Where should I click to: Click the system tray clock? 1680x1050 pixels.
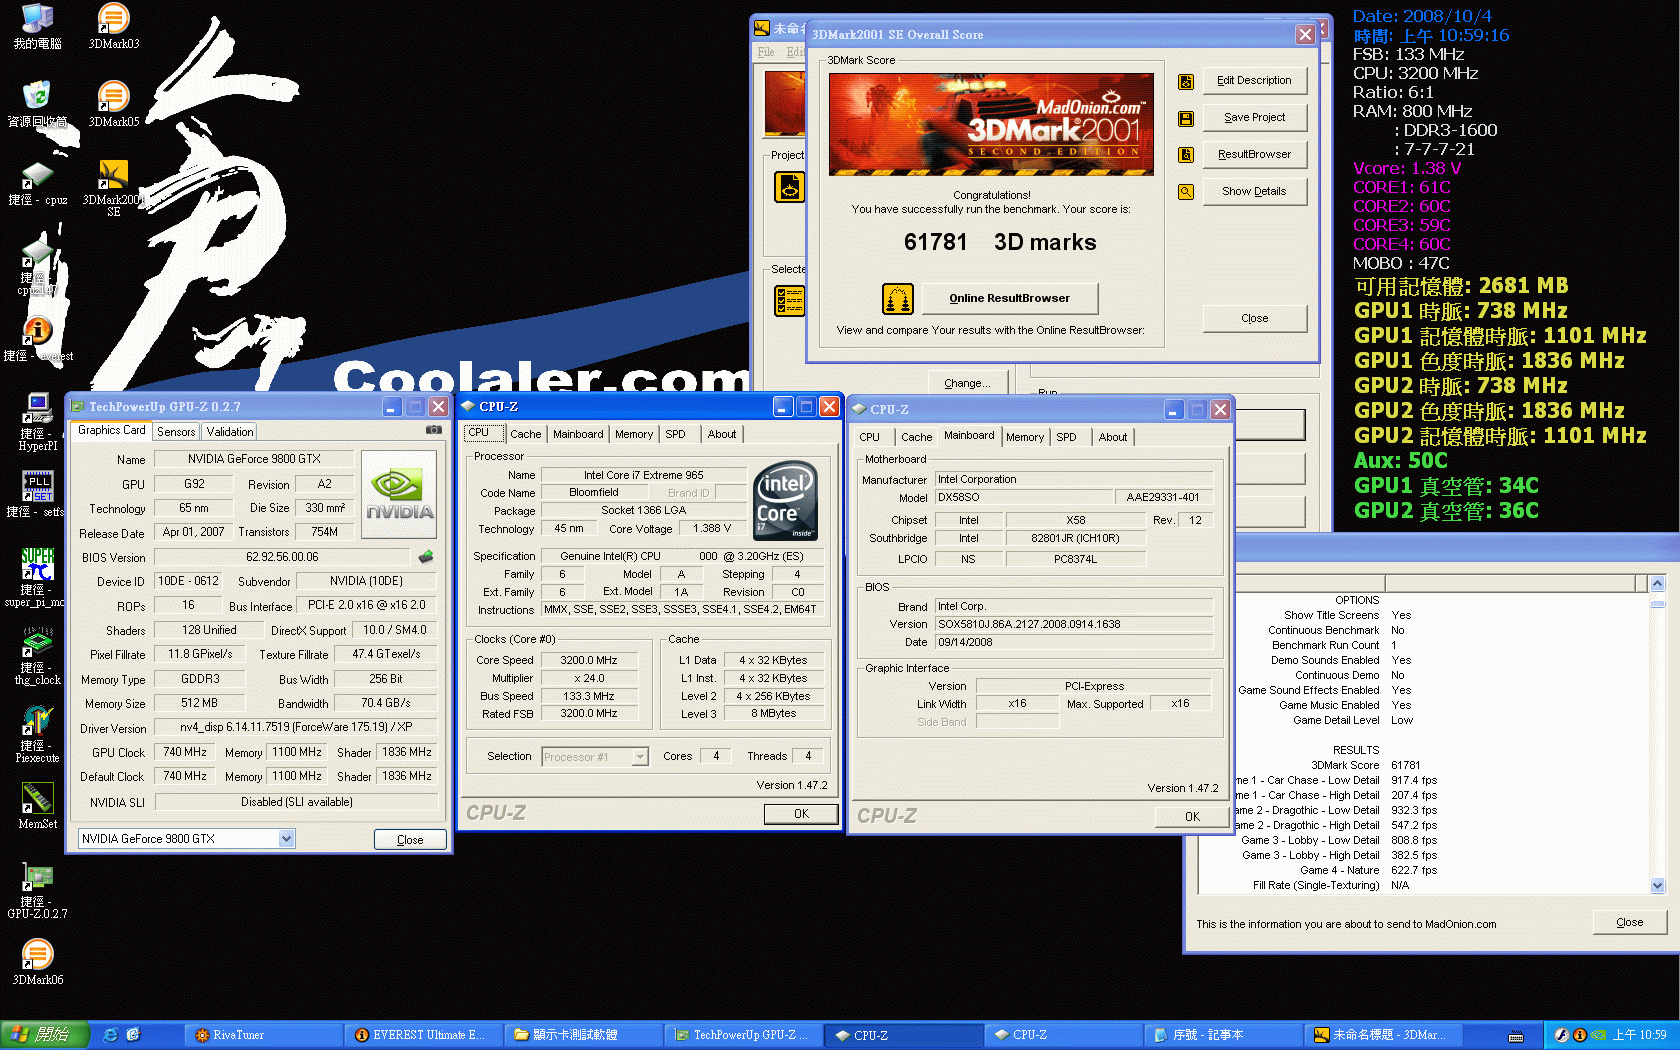pos(1640,1035)
